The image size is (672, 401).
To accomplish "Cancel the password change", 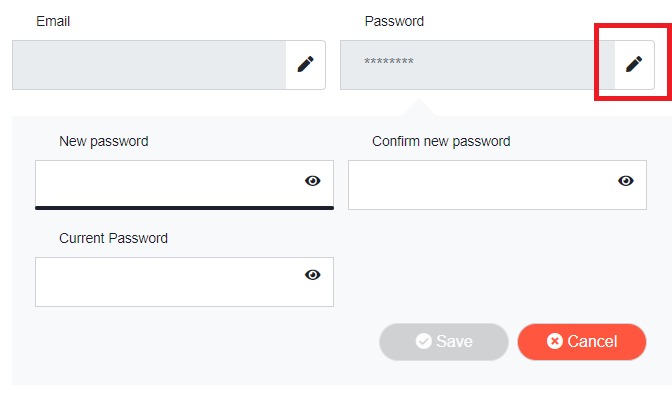I will point(582,342).
